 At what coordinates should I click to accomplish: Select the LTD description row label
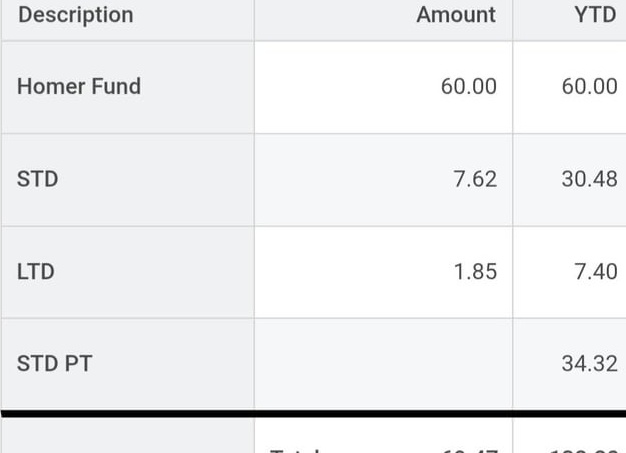pos(36,272)
